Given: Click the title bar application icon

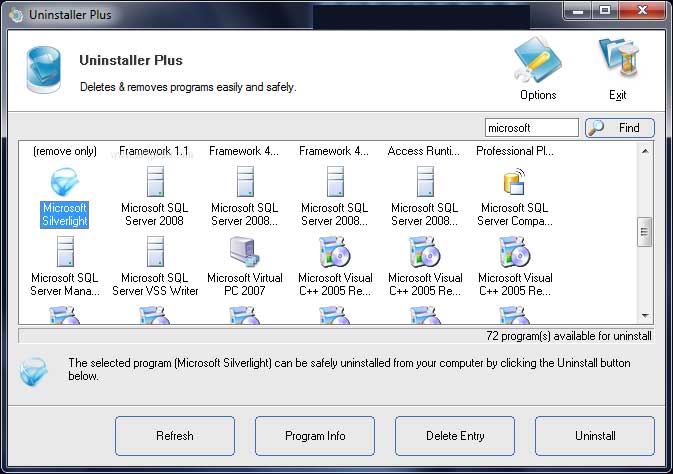Looking at the screenshot, I should pyautogui.click(x=16, y=15).
